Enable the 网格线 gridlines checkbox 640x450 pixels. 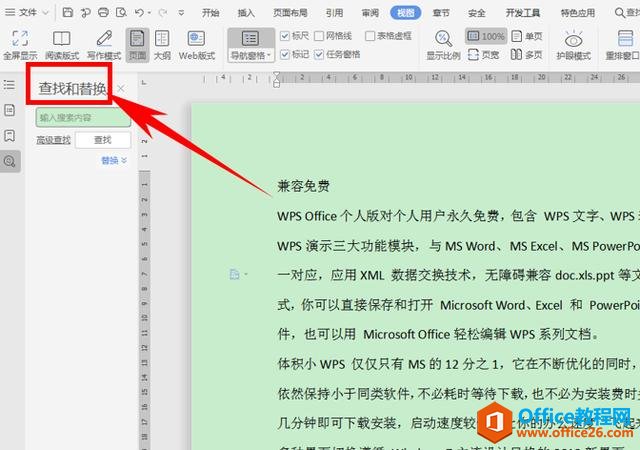pyautogui.click(x=321, y=35)
